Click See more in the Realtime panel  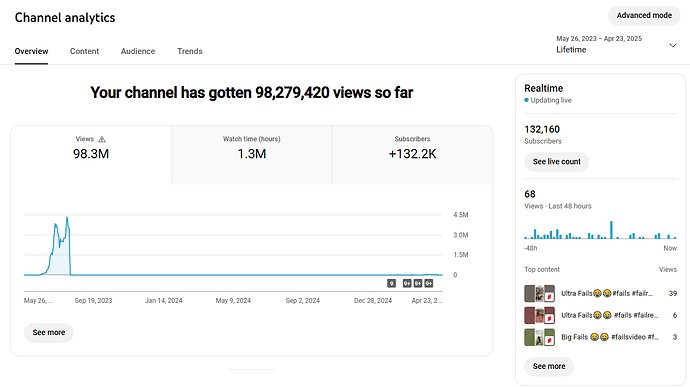click(x=549, y=366)
